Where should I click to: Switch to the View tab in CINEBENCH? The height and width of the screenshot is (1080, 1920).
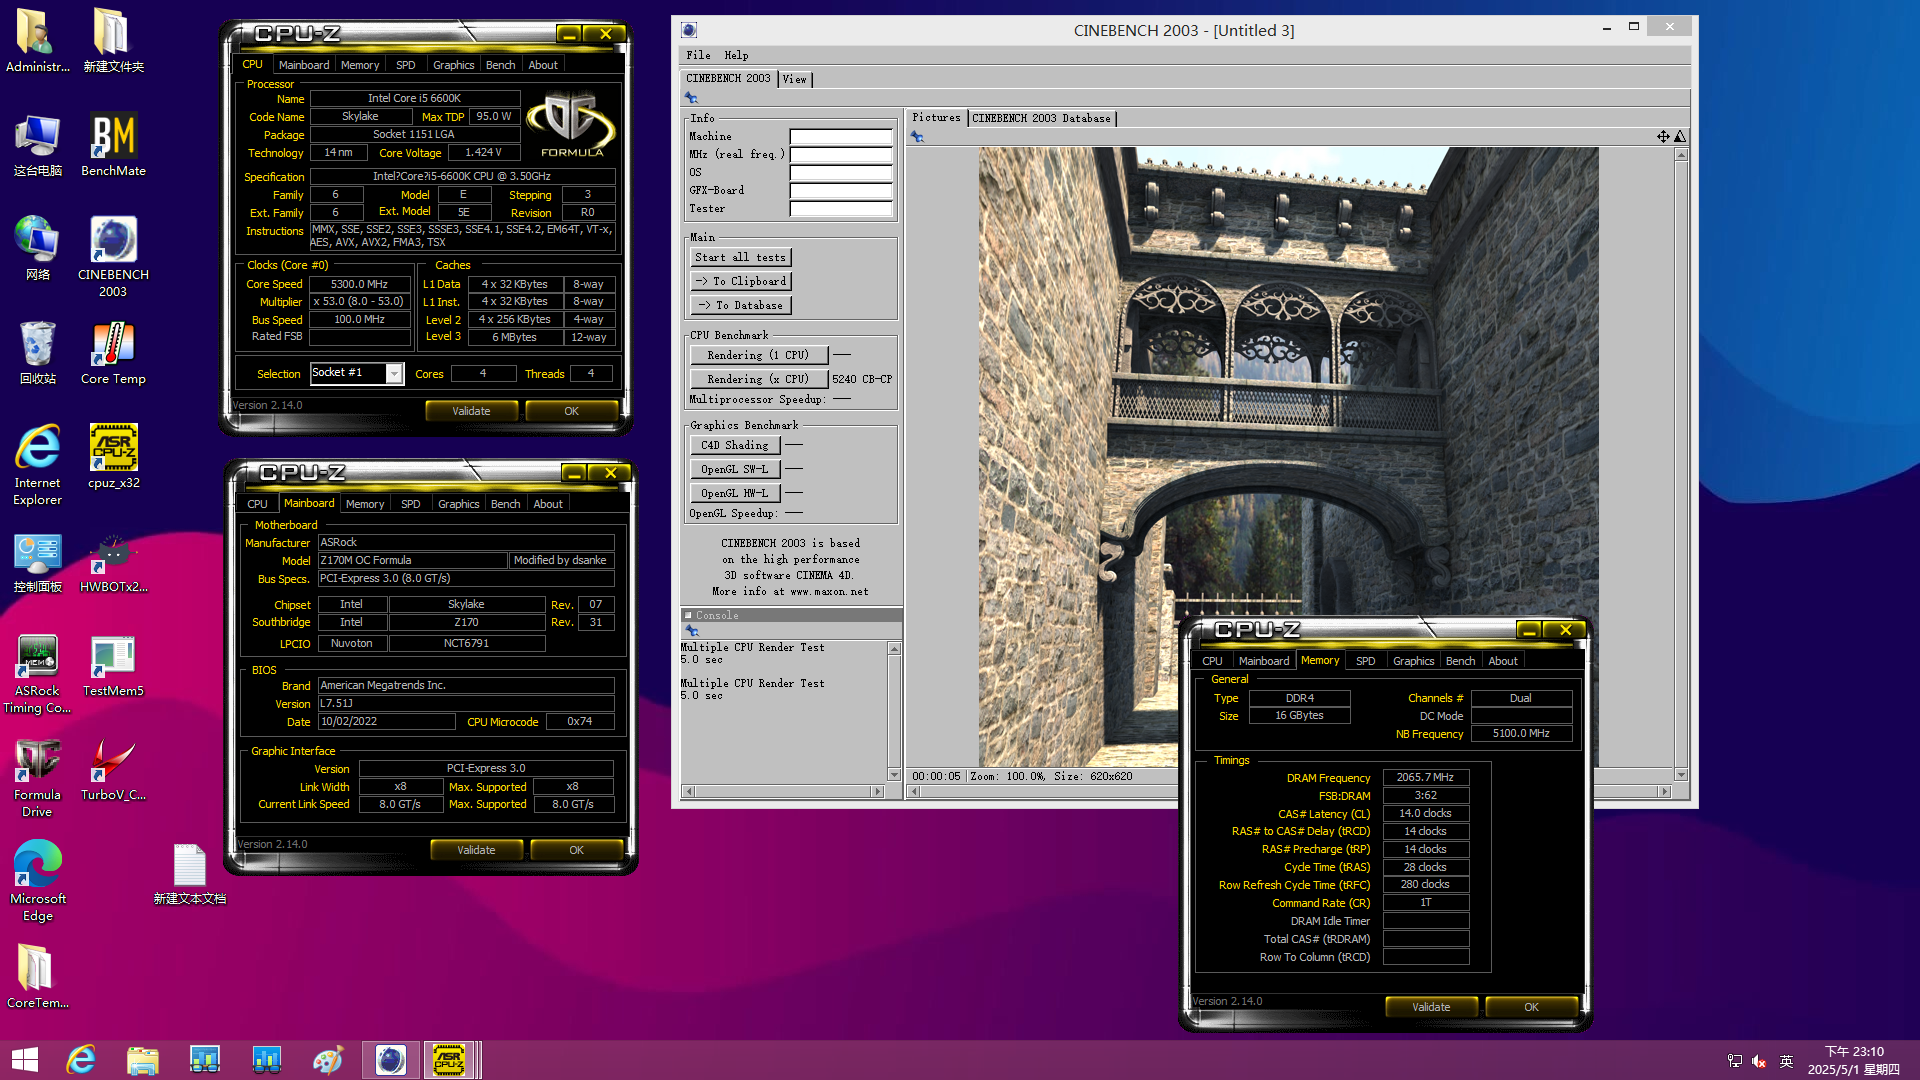[x=794, y=79]
